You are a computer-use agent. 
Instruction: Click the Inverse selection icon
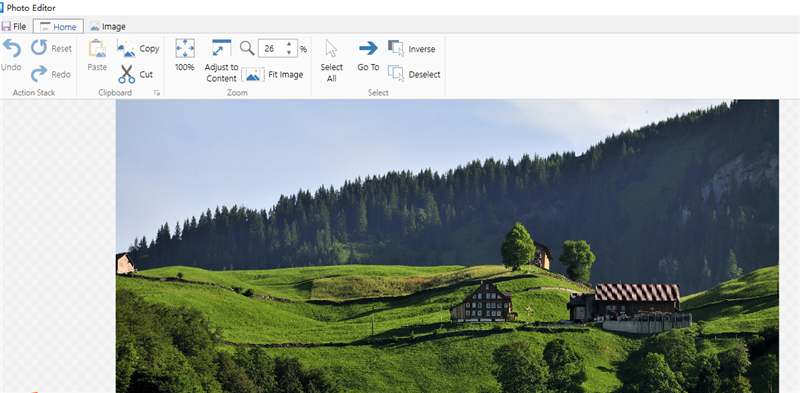396,48
